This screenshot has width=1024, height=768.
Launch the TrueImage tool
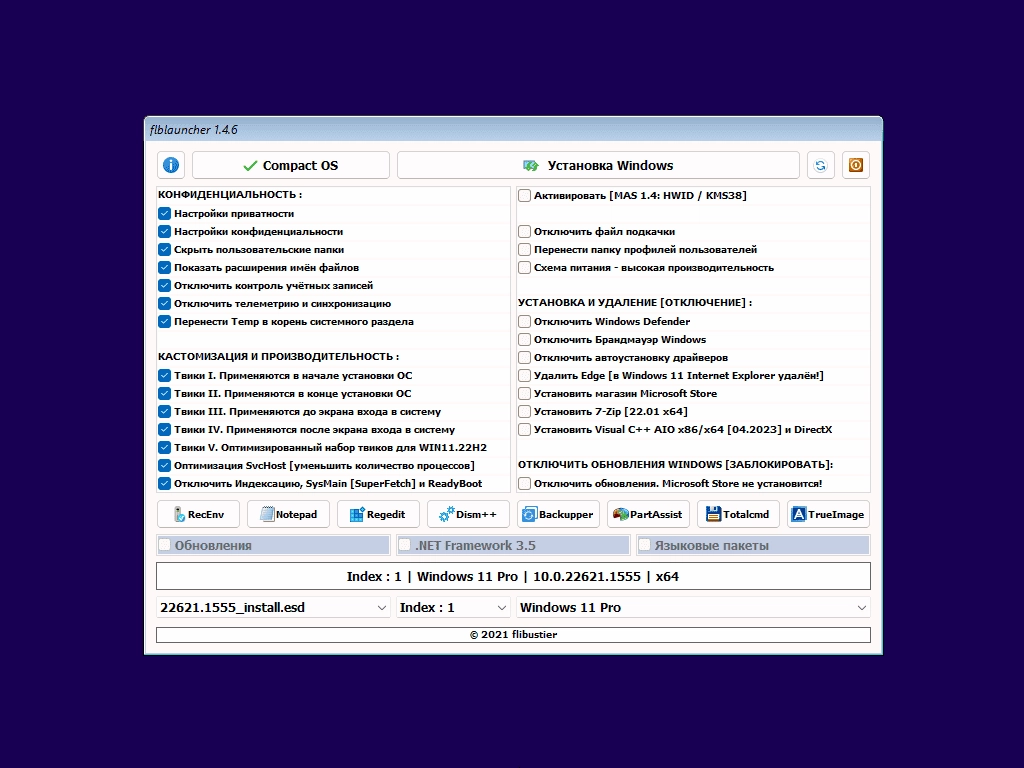[829, 515]
